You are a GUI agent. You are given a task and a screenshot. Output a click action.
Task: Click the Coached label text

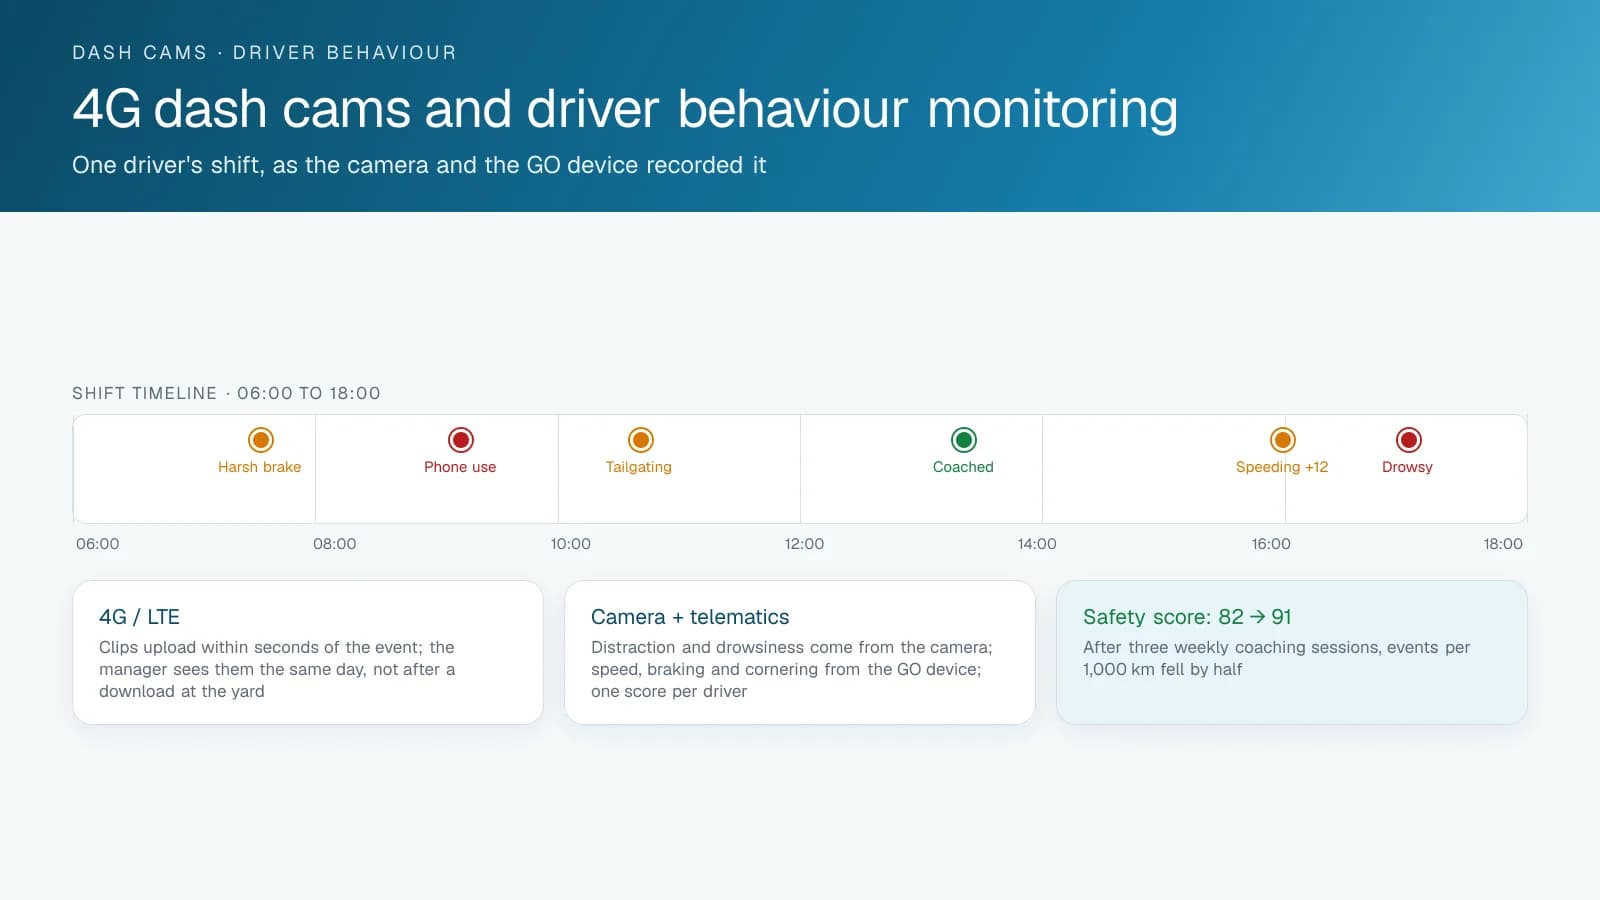click(x=963, y=467)
